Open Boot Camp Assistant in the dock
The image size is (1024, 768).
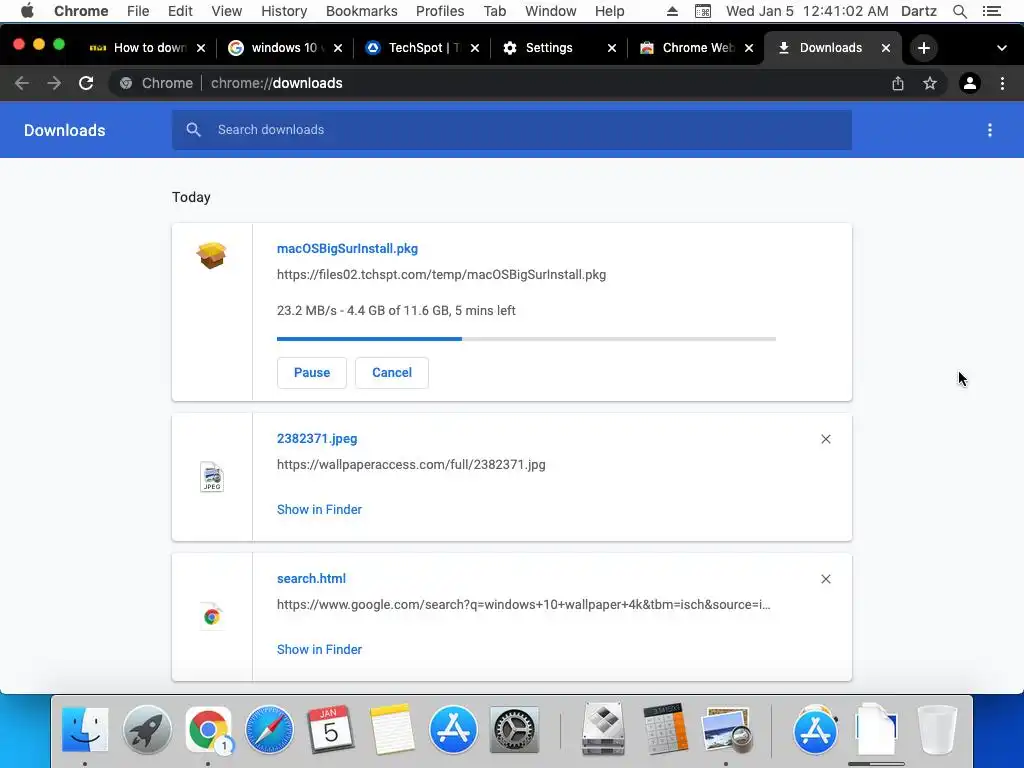tap(603, 729)
